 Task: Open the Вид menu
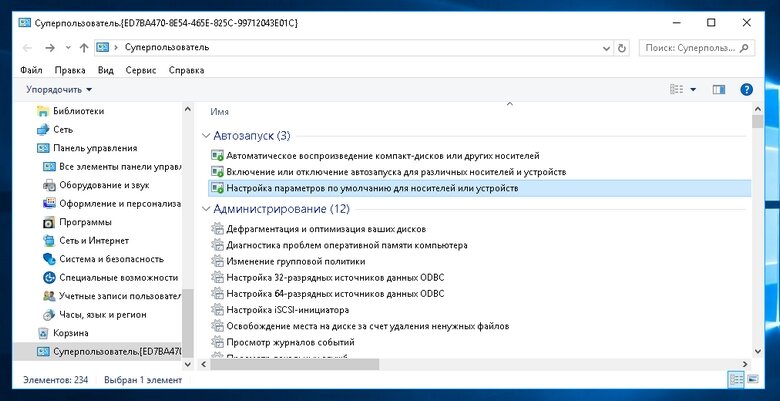point(105,70)
